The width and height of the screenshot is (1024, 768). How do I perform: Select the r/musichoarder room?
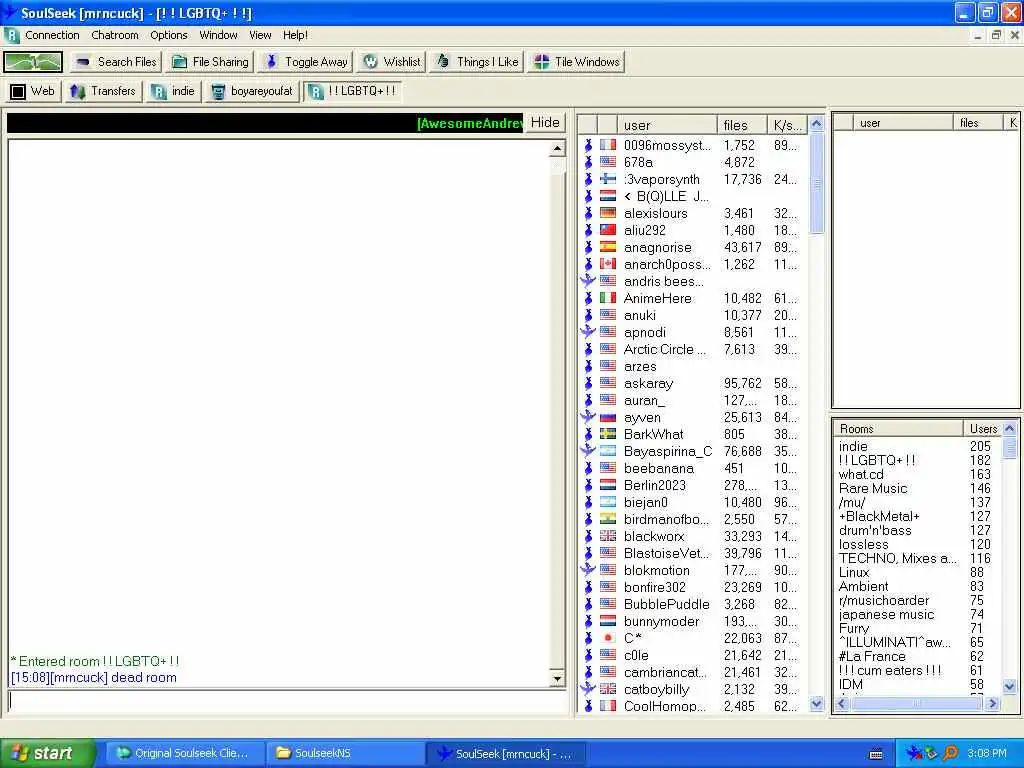[x=884, y=601]
